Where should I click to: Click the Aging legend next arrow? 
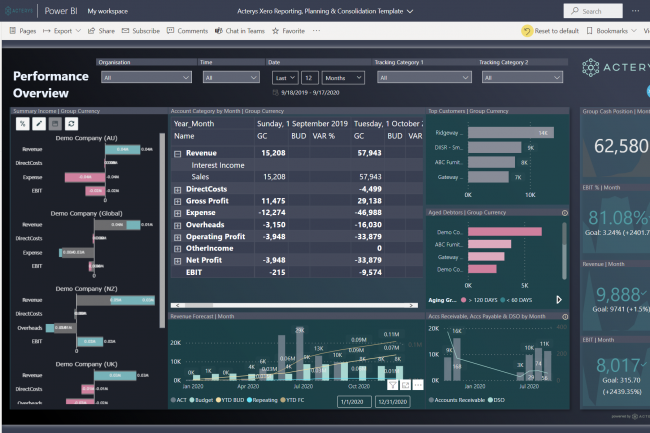pos(559,300)
